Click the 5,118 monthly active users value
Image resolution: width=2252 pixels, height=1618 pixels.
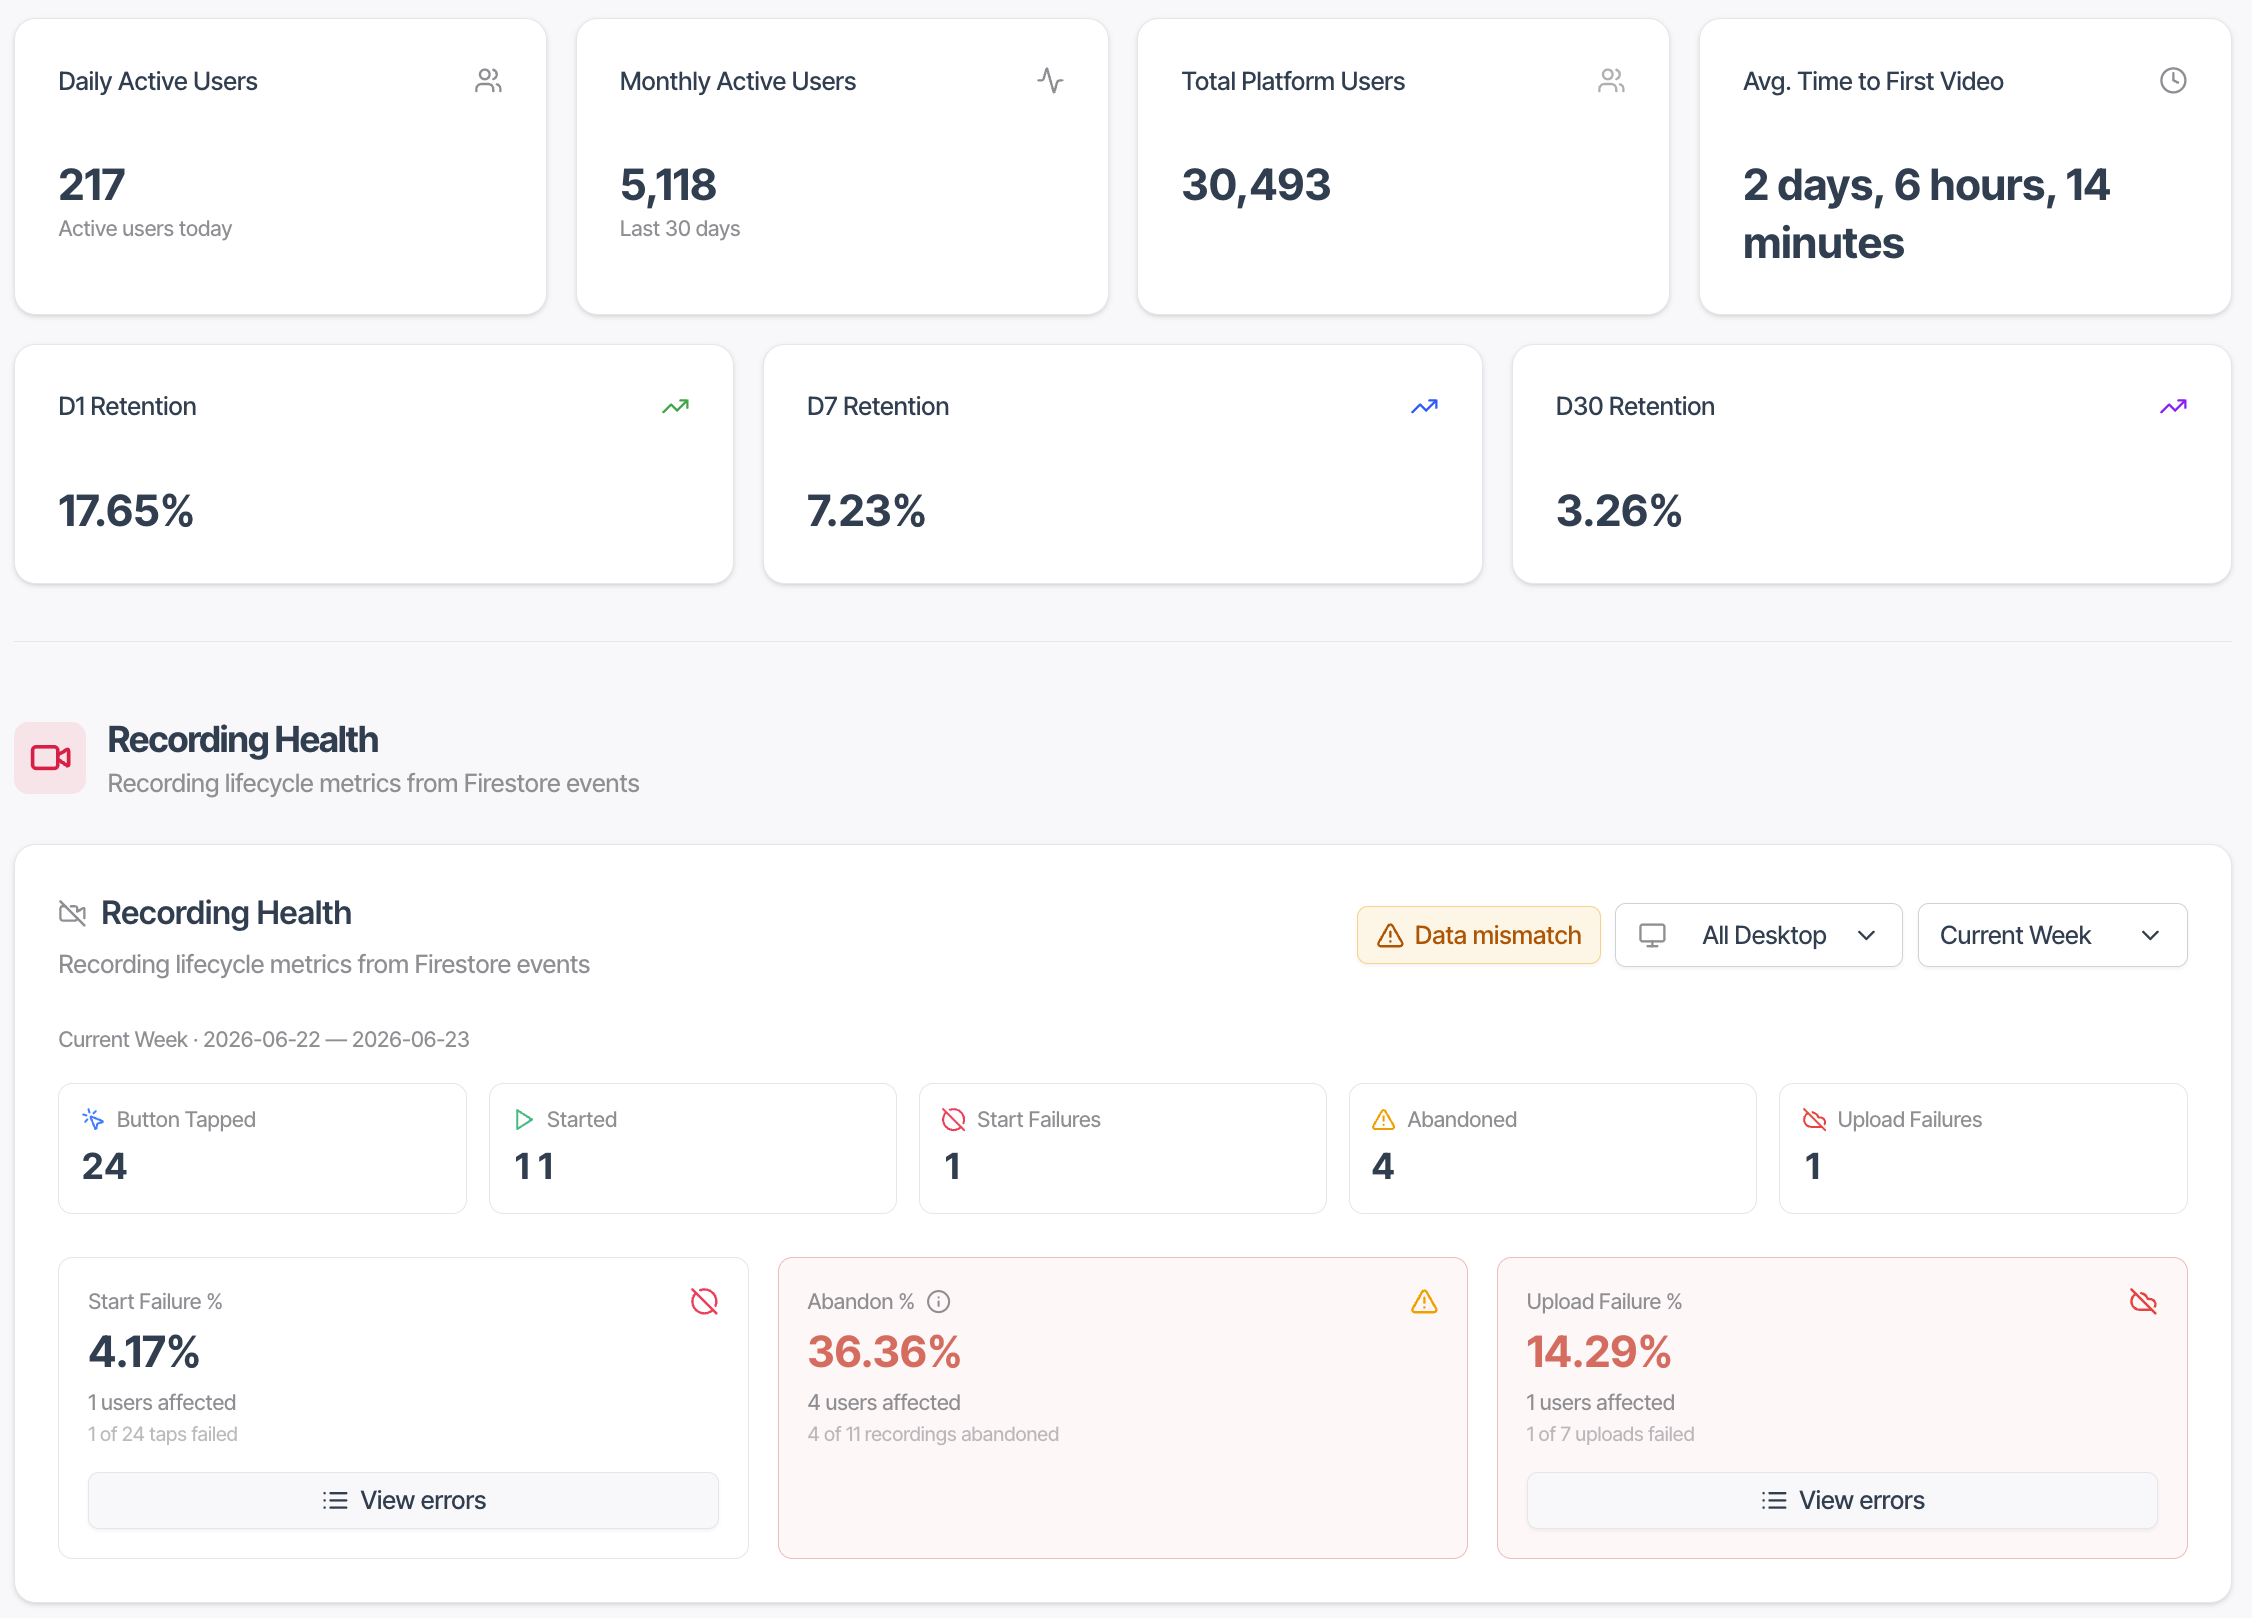pos(668,185)
